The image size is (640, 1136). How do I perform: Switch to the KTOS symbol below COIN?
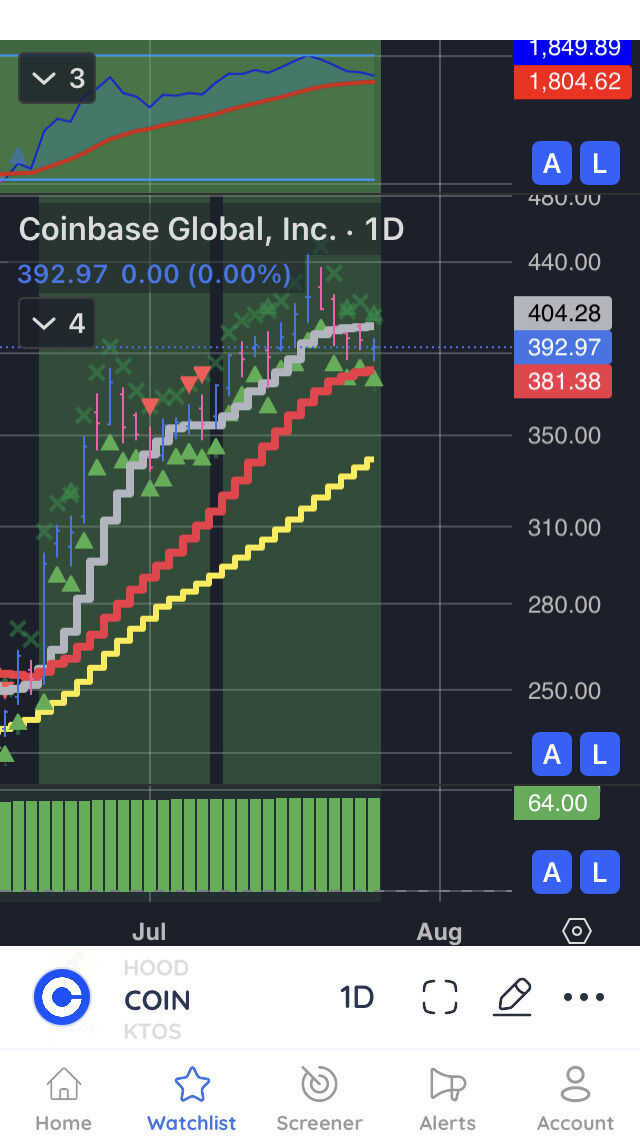[x=153, y=1031]
